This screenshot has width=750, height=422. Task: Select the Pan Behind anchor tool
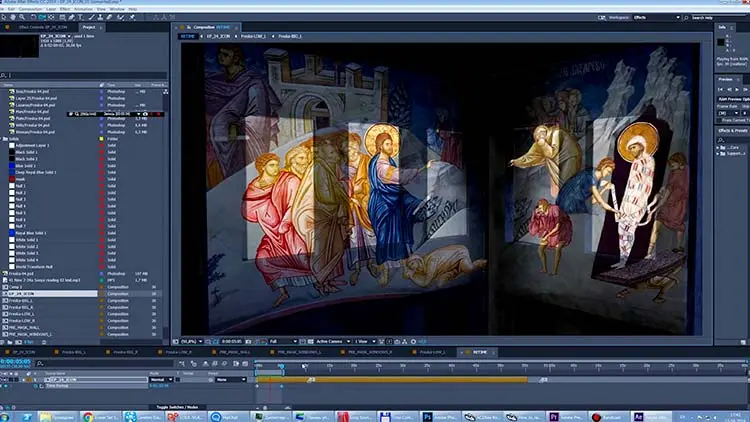pos(51,17)
